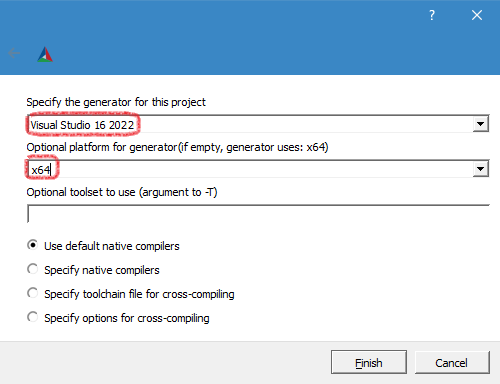
Task: Click into the empty toolset input field
Action: [258, 214]
